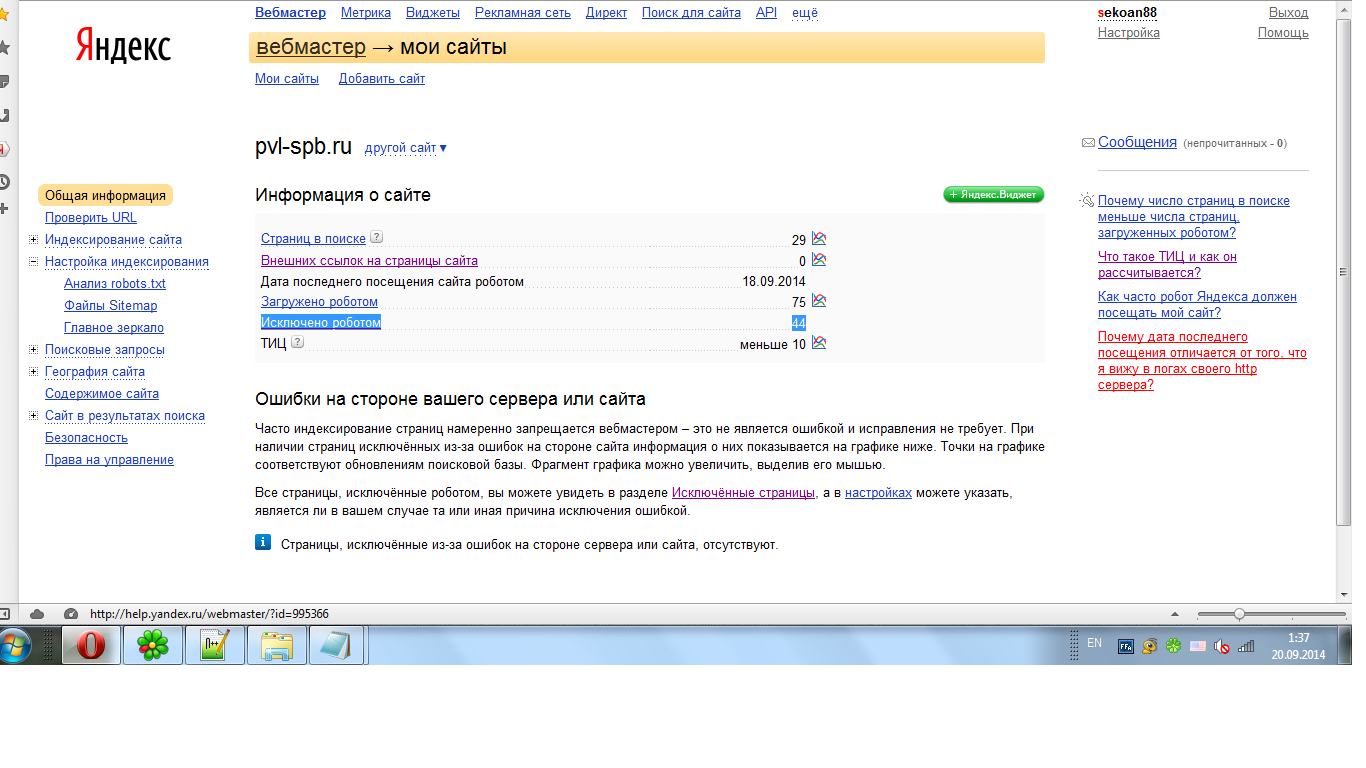Click the envelope icon beside Сообщения

[x=1088, y=143]
